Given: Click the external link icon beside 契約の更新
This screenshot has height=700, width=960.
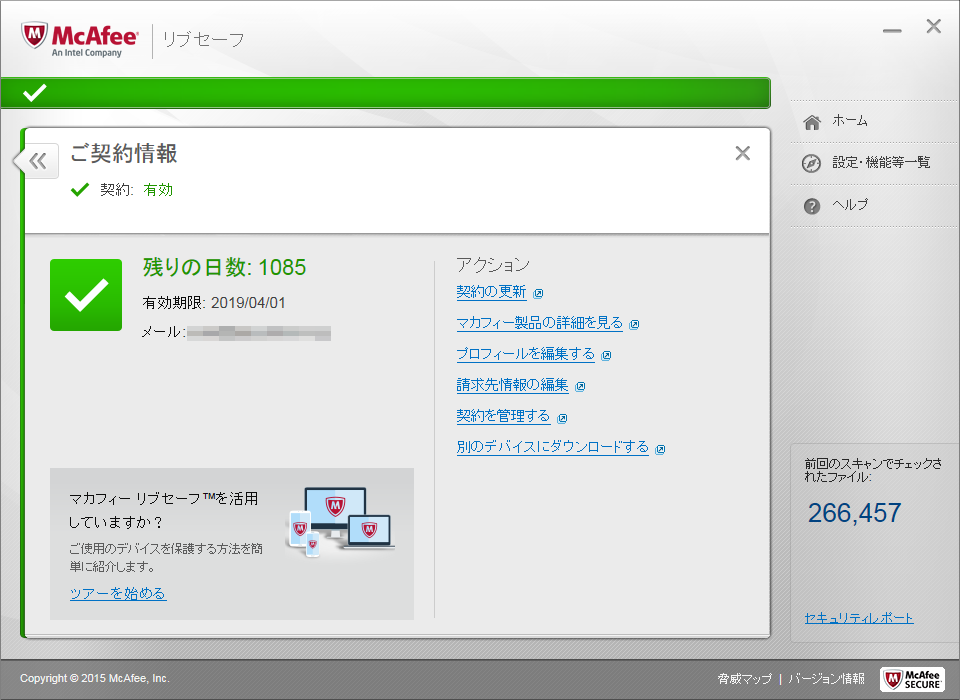Looking at the screenshot, I should tap(538, 293).
